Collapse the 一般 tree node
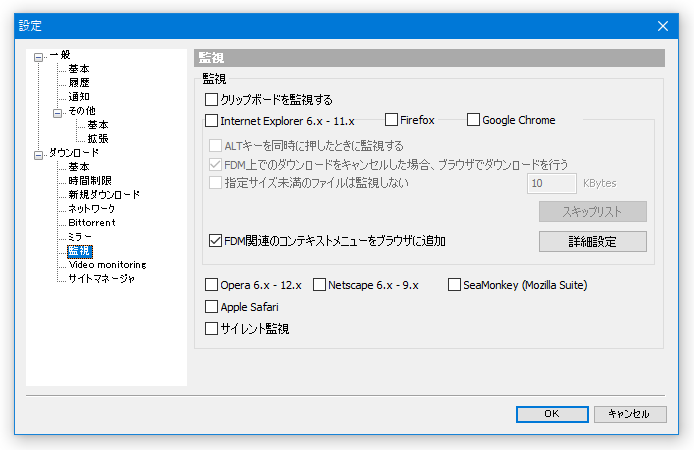694x450 pixels. point(39,57)
